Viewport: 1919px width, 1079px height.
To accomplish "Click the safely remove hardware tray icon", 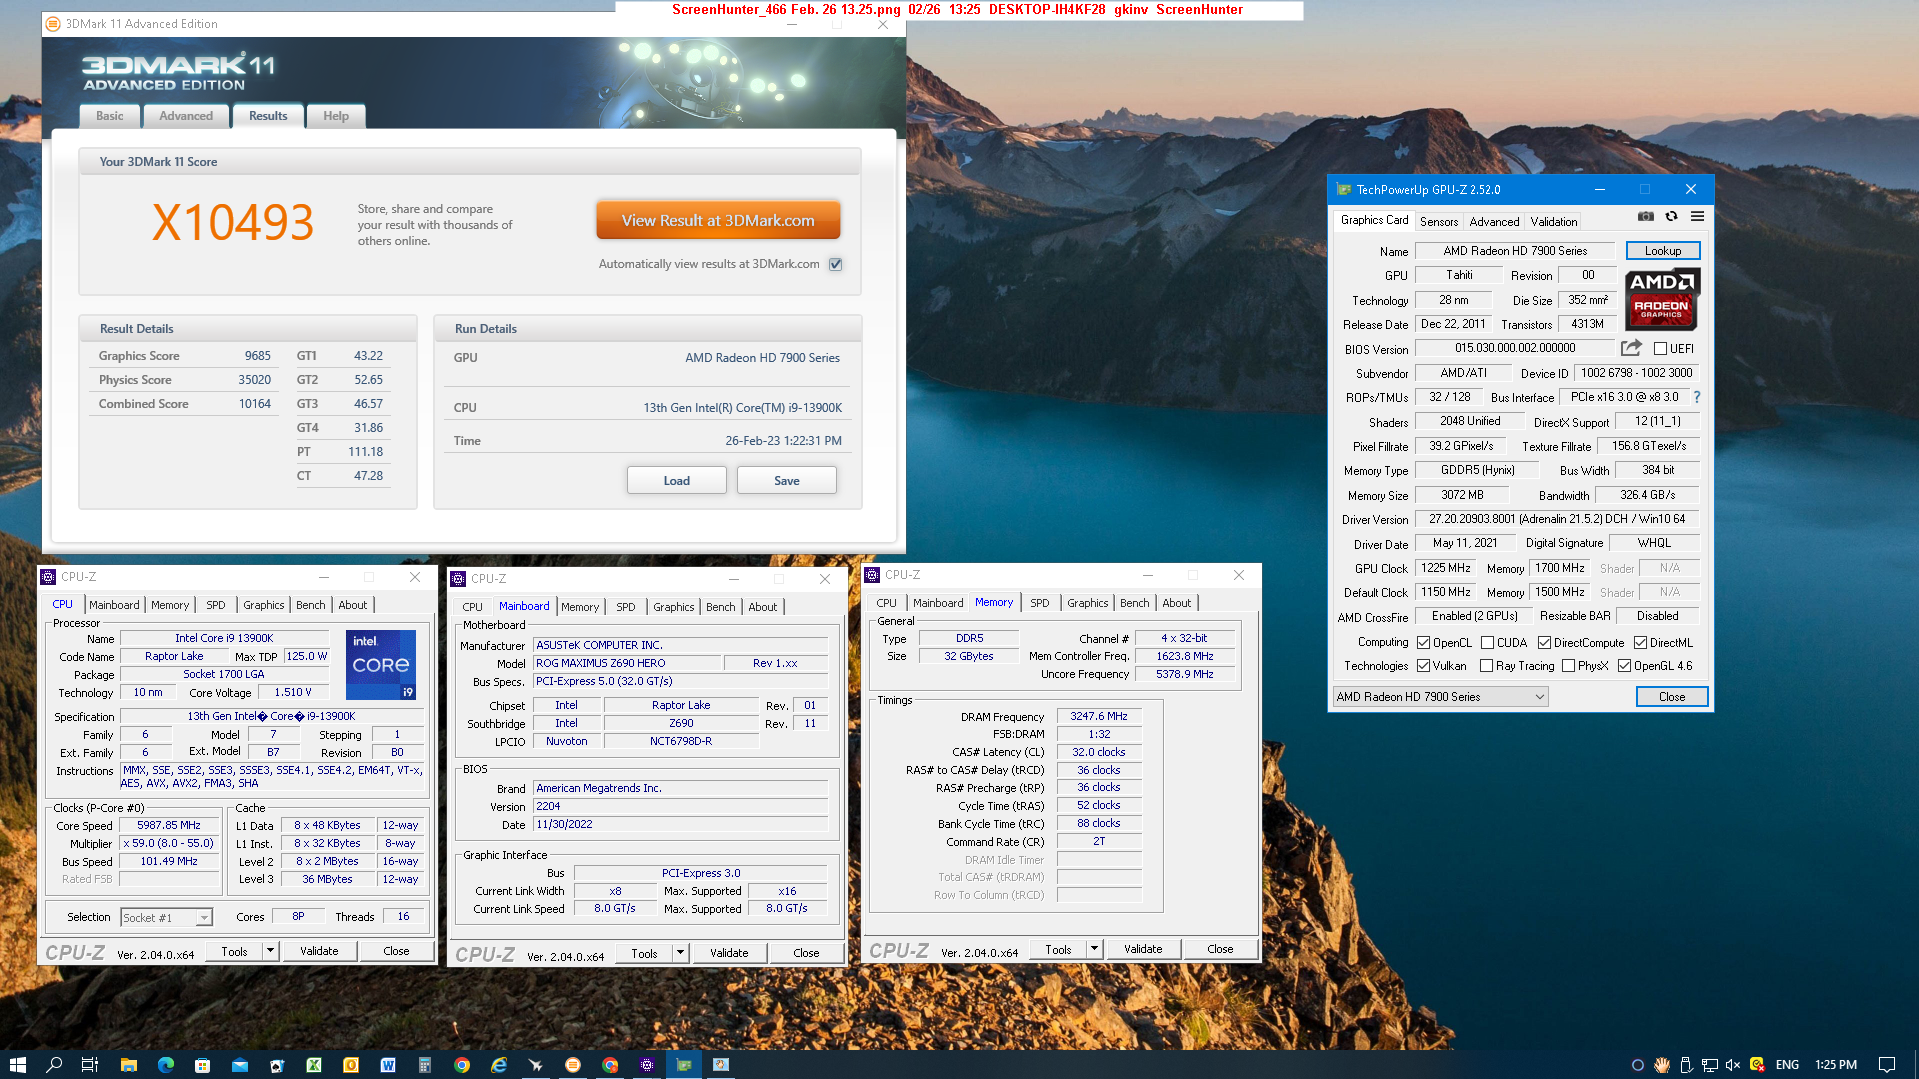I will pyautogui.click(x=1686, y=1064).
